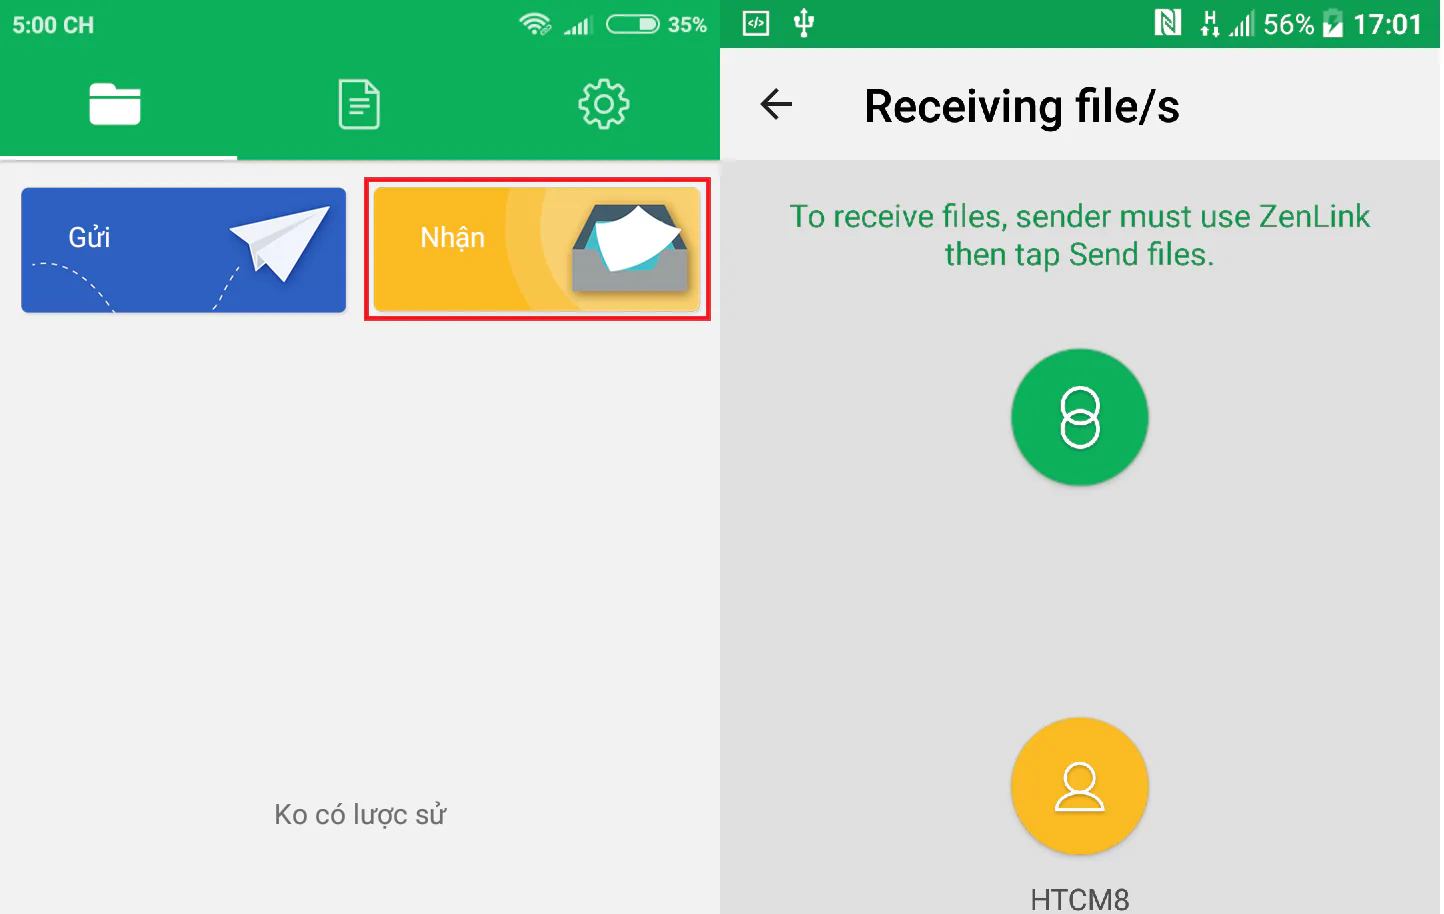Screen dimensions: 1444x914
Task: Tap the NFC icon in right status bar
Action: coord(1167,23)
